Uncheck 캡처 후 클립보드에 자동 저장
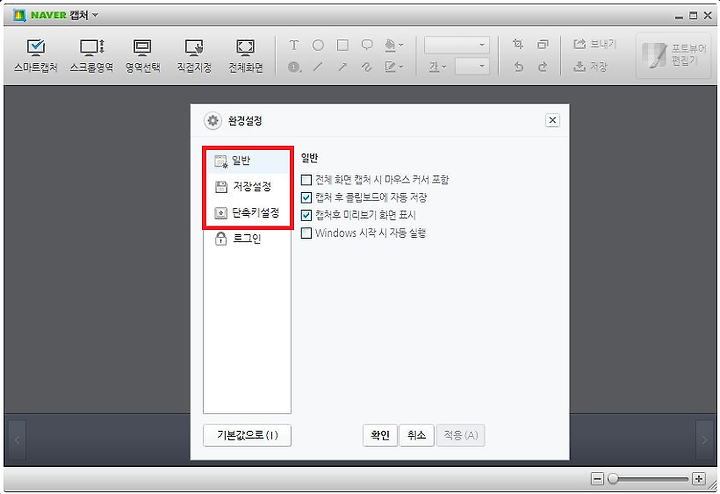This screenshot has width=720, height=494. (x=306, y=197)
